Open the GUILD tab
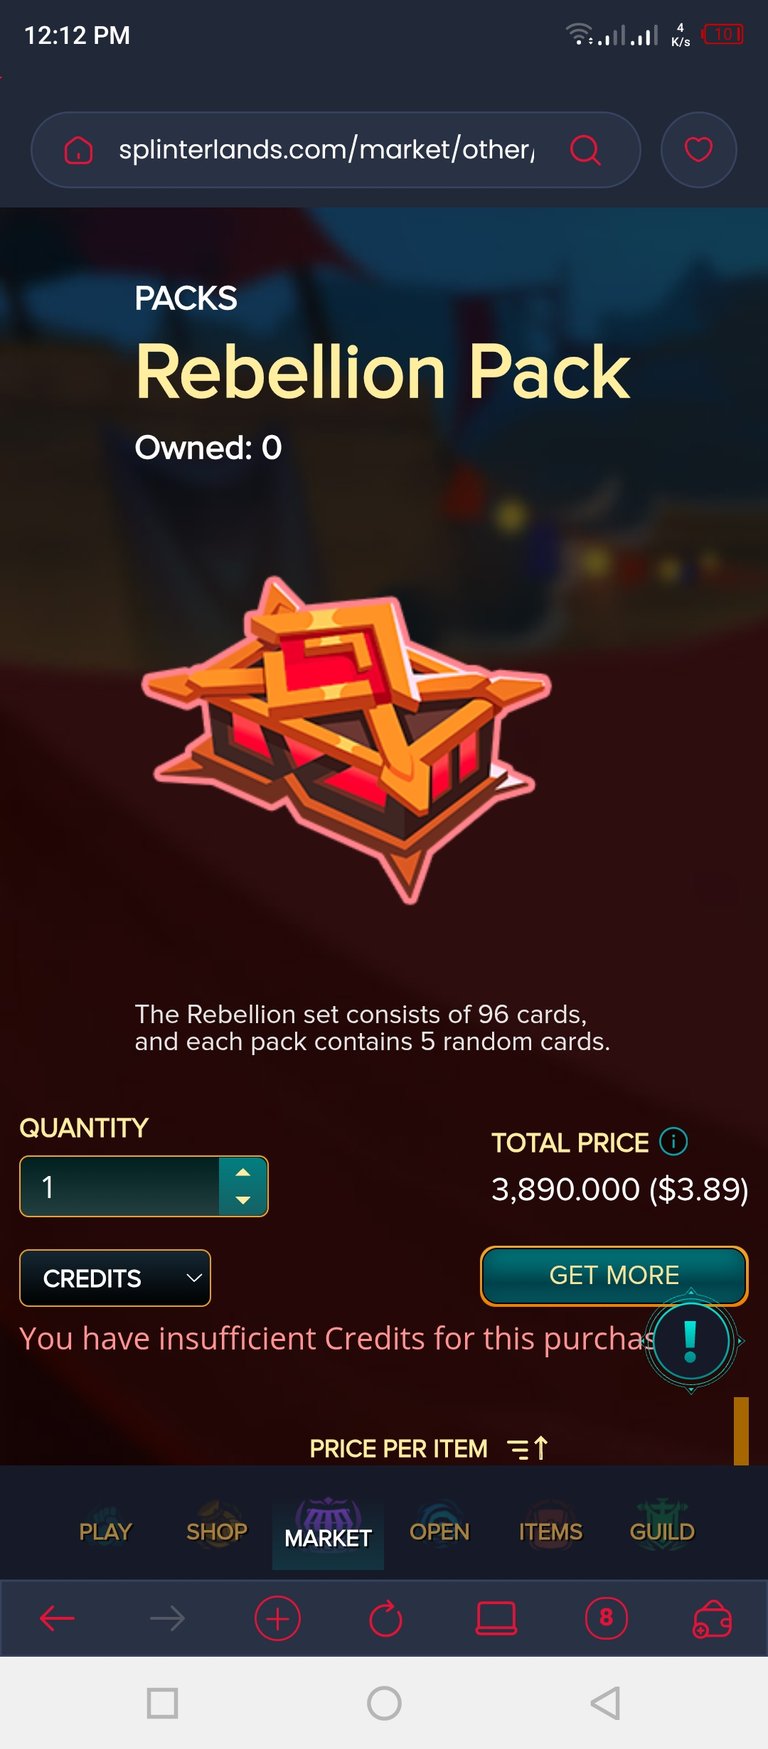 [662, 1531]
